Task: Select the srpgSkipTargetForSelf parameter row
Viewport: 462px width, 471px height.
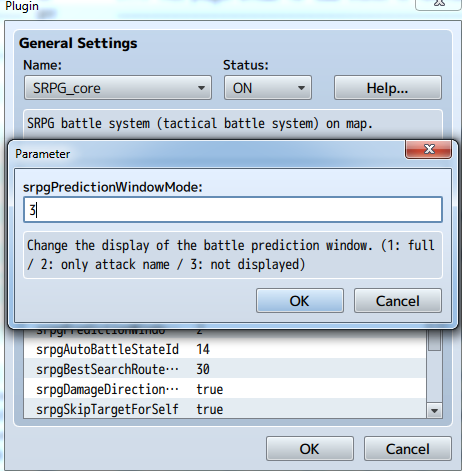Action: [225, 409]
